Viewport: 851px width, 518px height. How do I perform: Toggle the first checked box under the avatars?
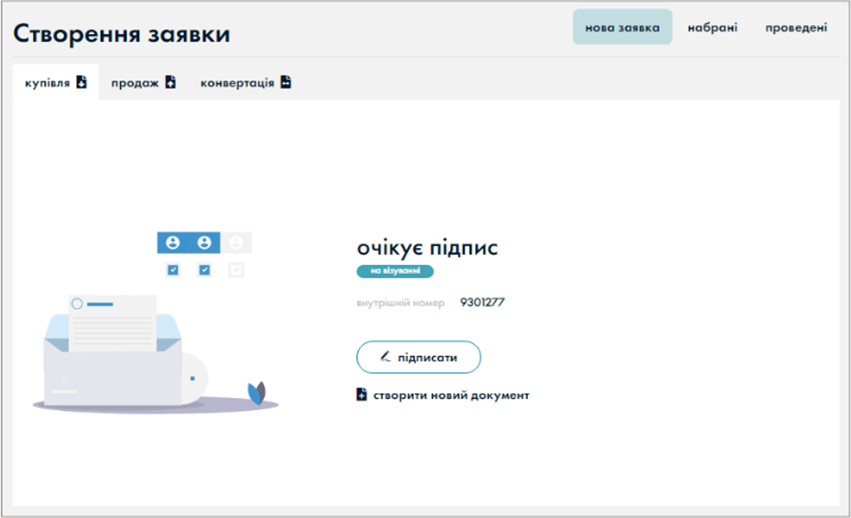[173, 270]
